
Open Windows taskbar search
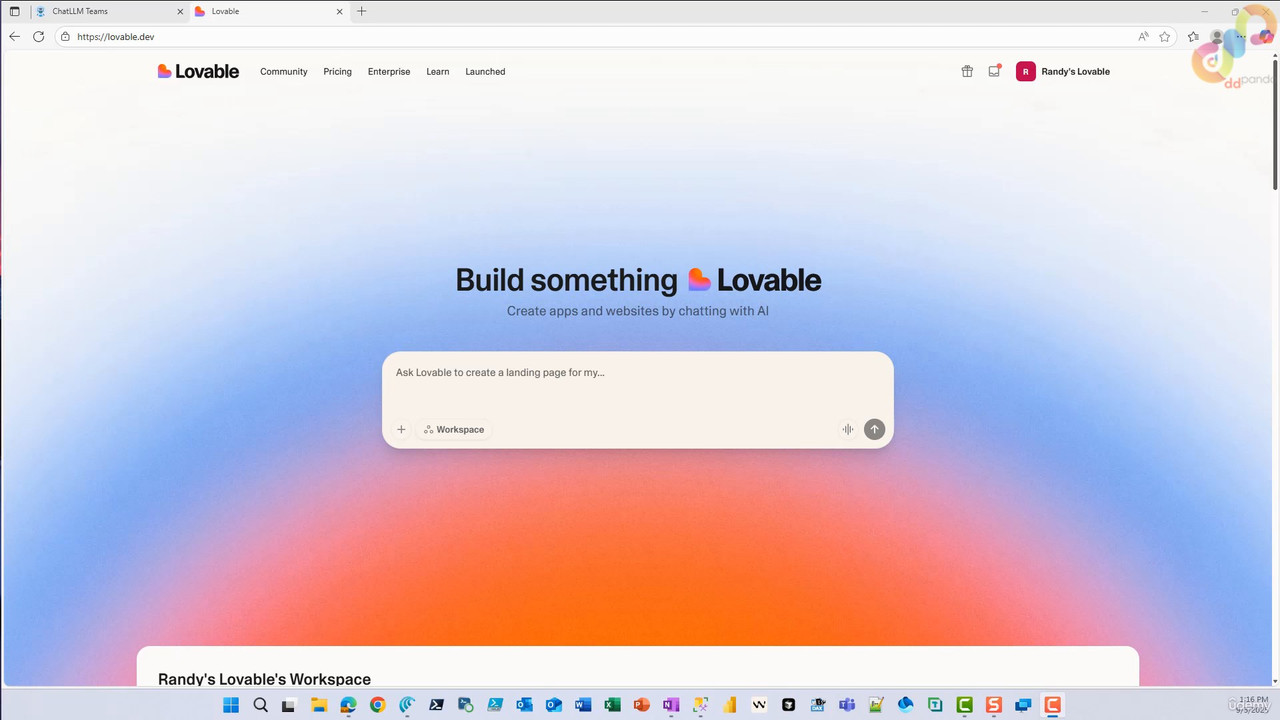point(260,705)
